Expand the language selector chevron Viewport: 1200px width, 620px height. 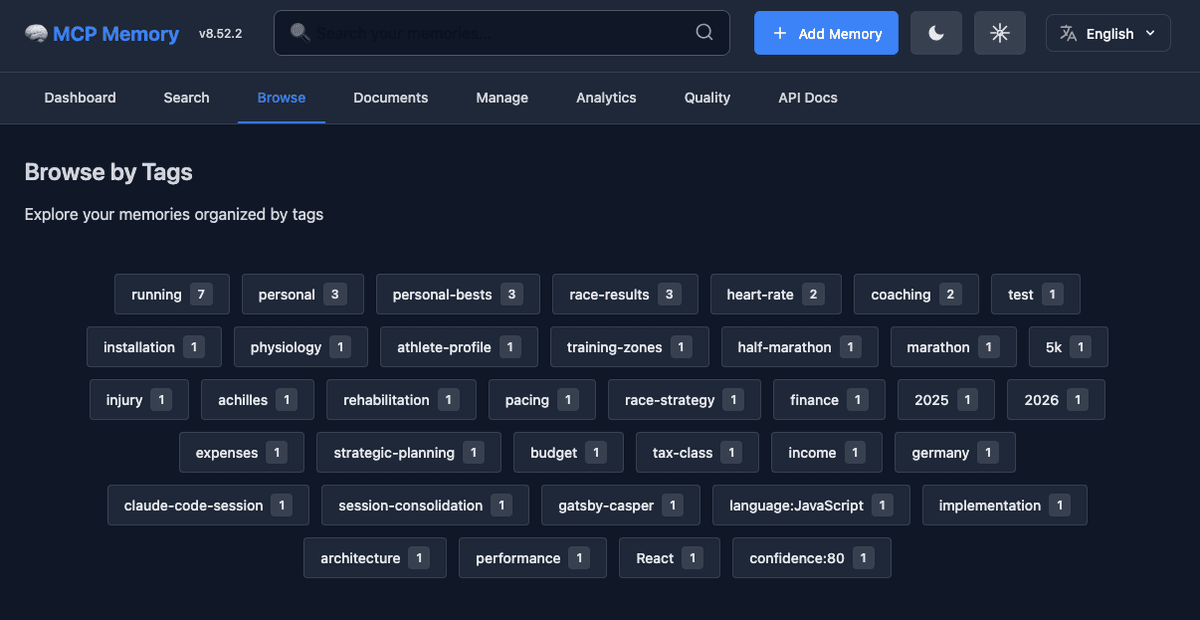(x=1152, y=32)
